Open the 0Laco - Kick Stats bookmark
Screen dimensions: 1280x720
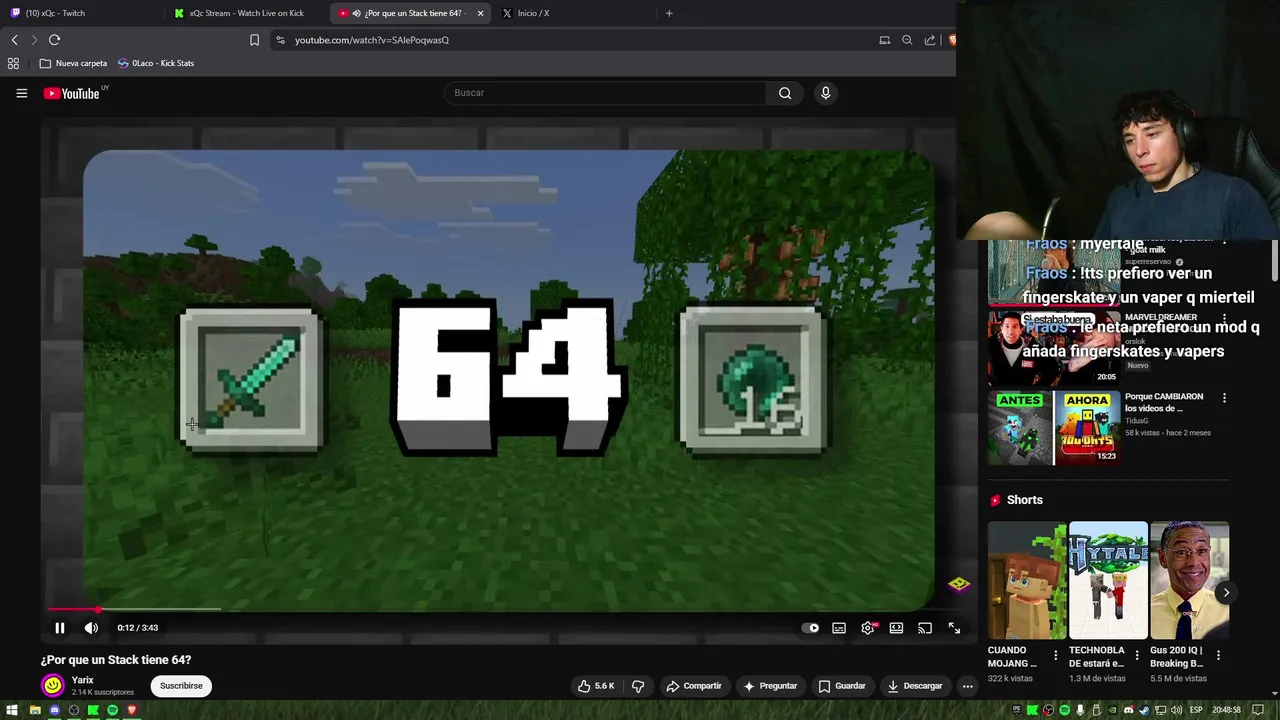(156, 63)
